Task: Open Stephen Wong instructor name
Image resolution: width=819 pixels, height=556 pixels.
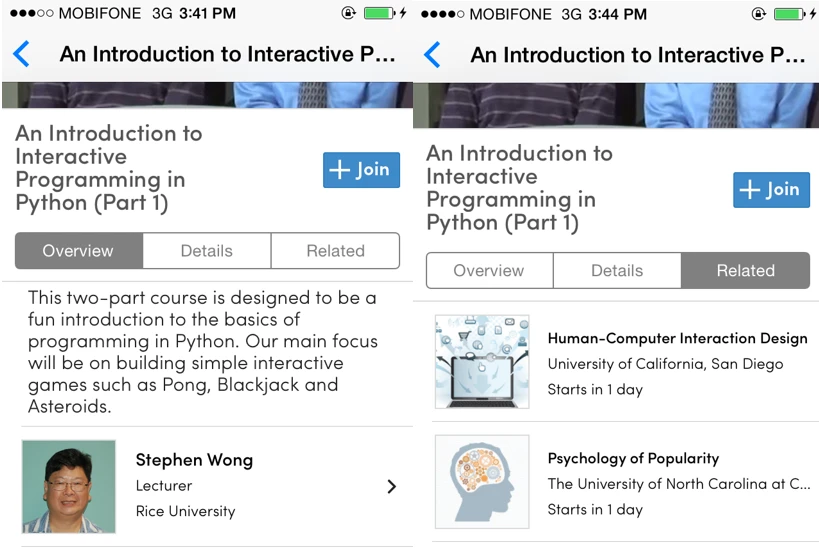Action: point(194,461)
